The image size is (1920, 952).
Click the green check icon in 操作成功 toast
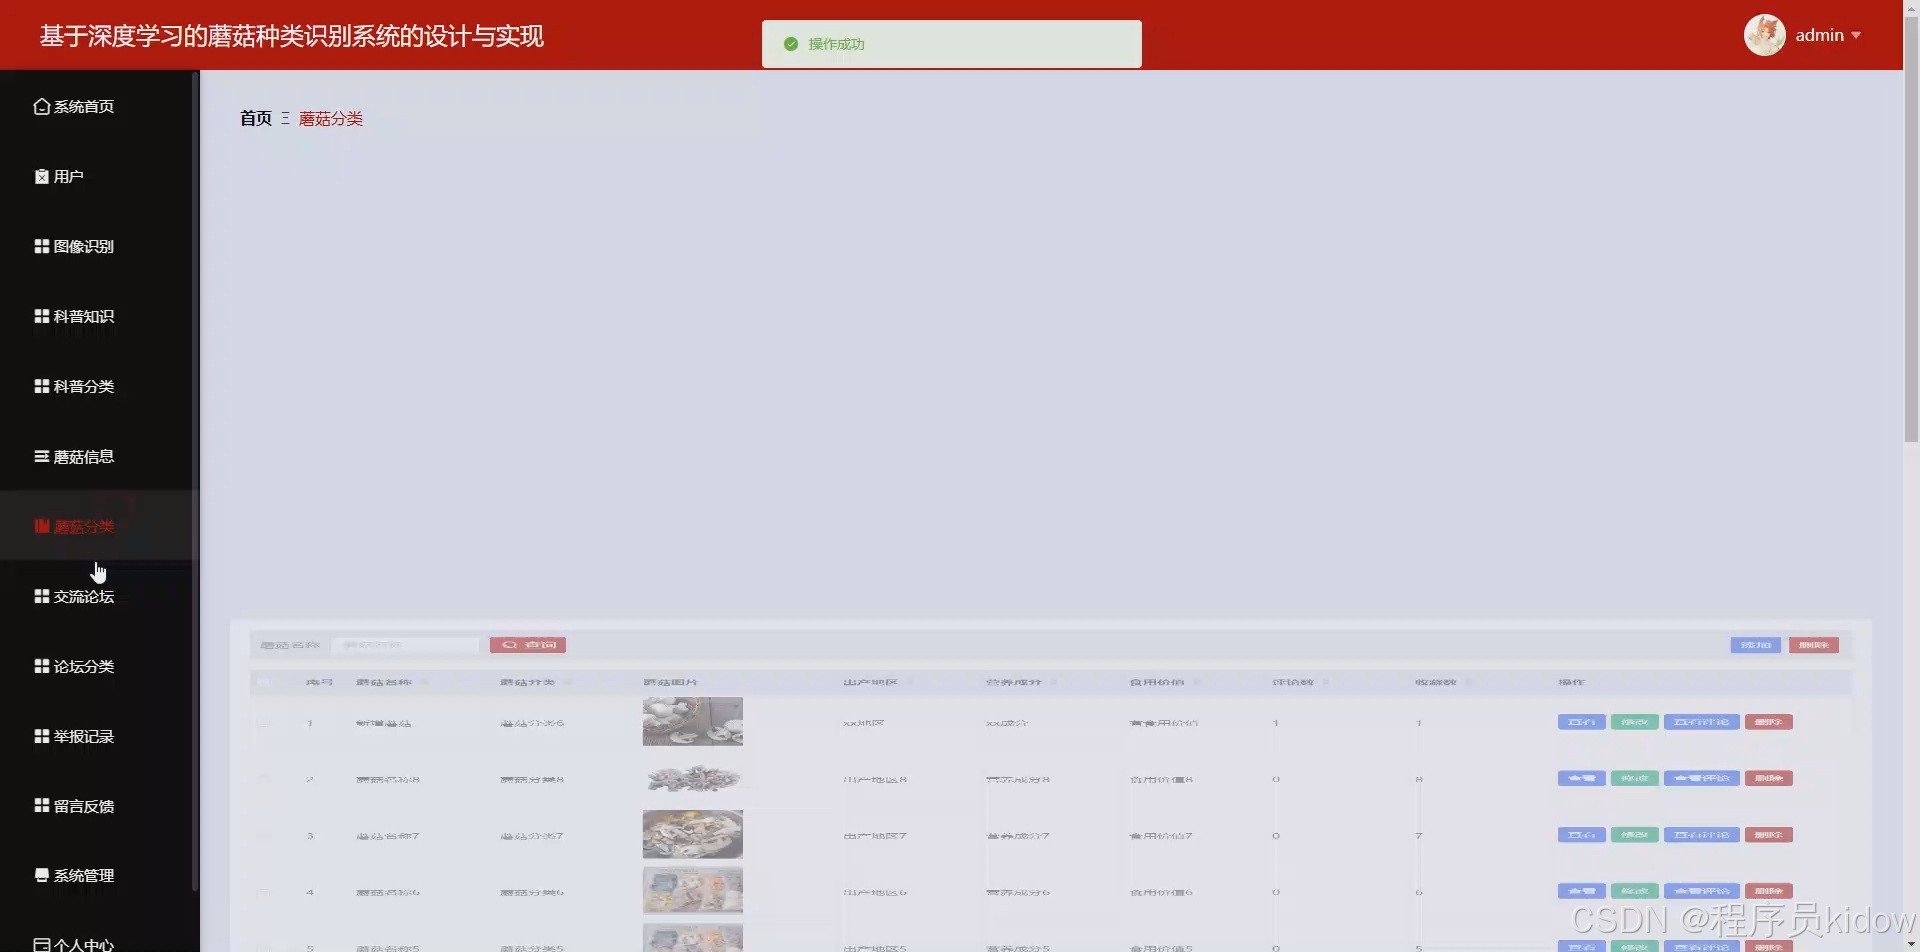coord(791,44)
